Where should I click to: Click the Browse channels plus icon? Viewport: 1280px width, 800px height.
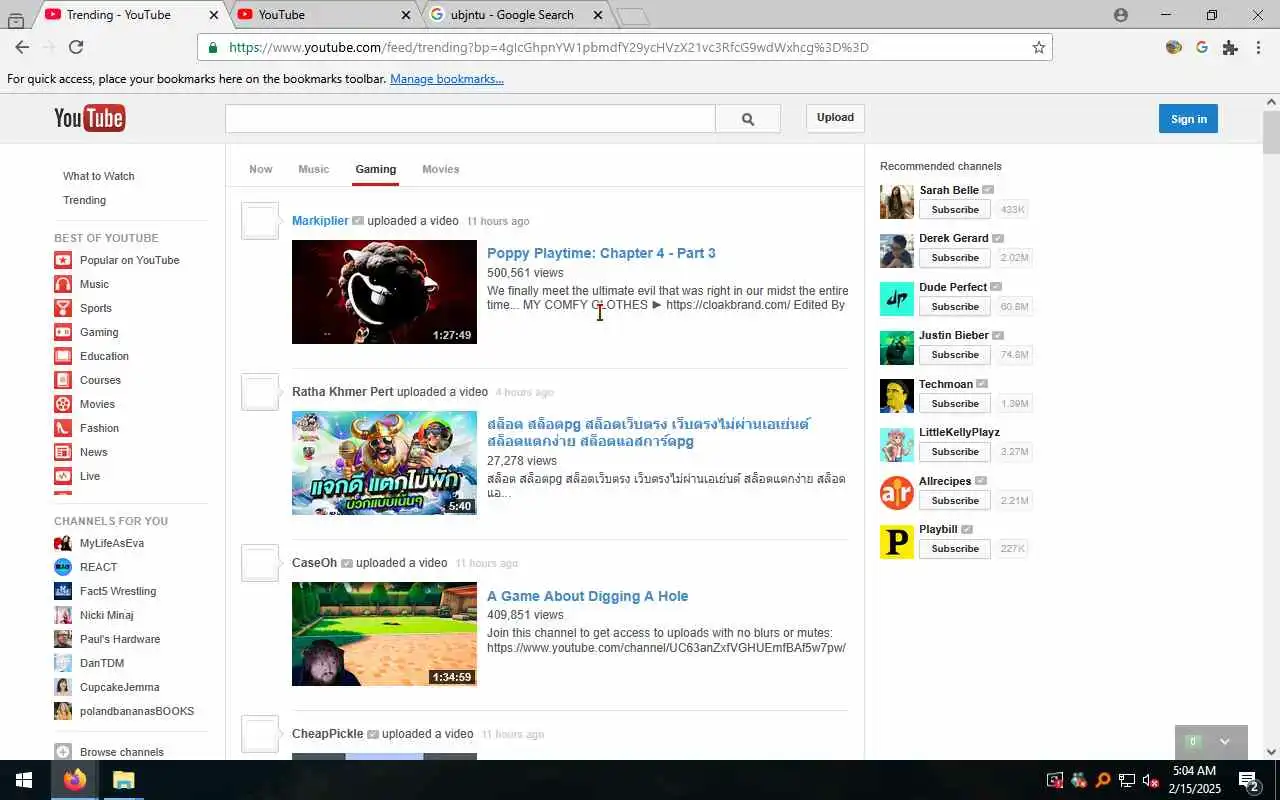click(x=63, y=752)
